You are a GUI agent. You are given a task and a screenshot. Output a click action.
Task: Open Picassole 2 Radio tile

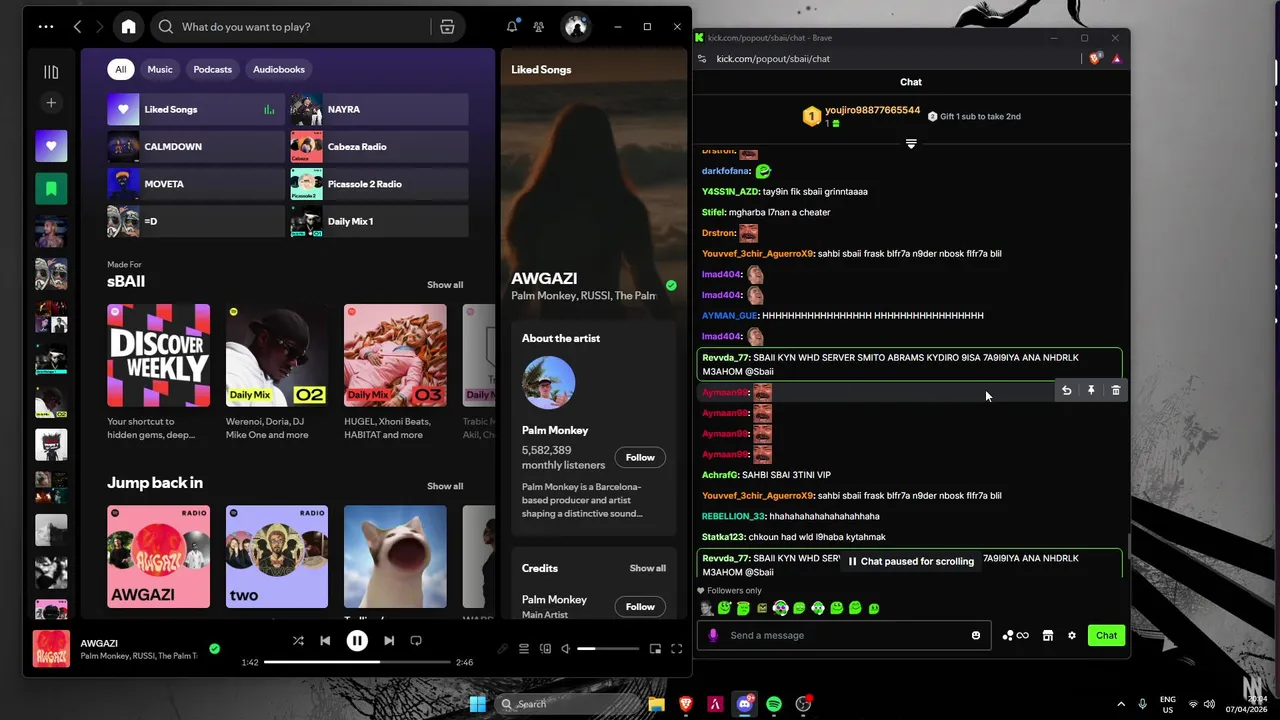[379, 184]
